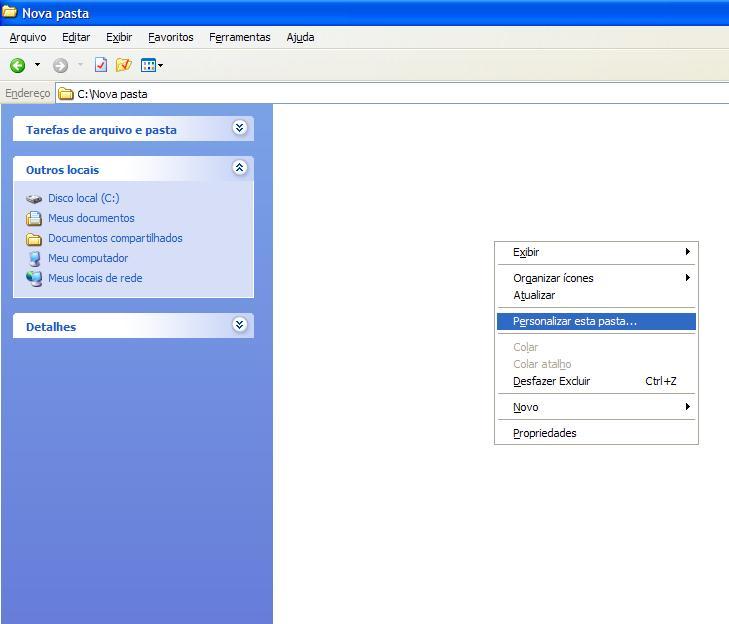Screen dimensions: 729x624
Task: Click the folder icon in the address bar
Action: point(66,94)
